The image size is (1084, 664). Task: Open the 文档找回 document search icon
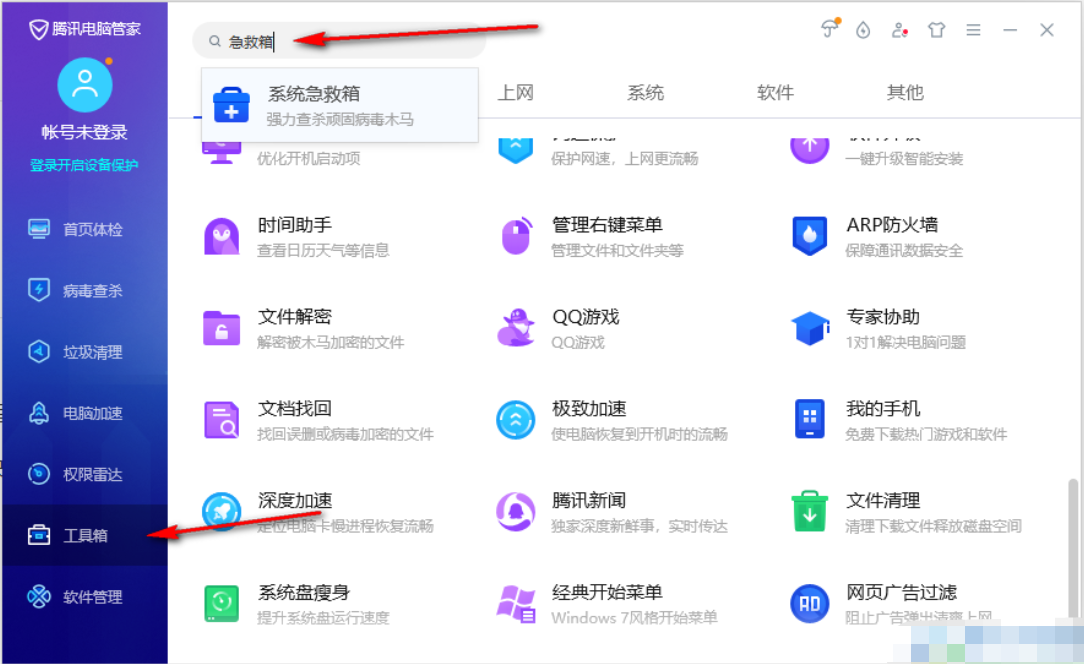point(221,420)
